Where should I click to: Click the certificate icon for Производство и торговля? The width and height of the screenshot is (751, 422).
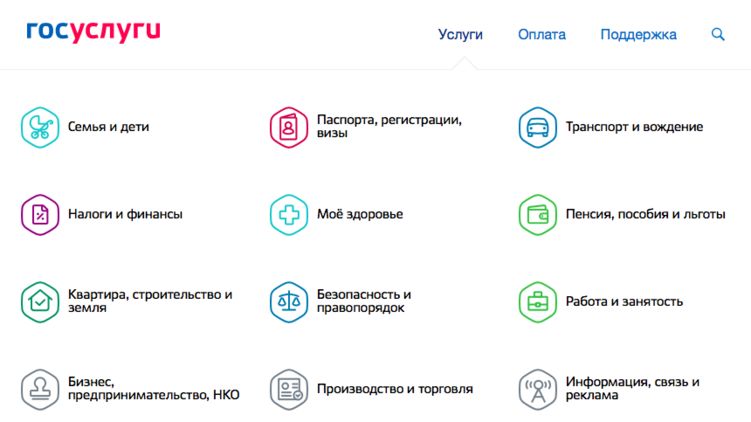289,388
